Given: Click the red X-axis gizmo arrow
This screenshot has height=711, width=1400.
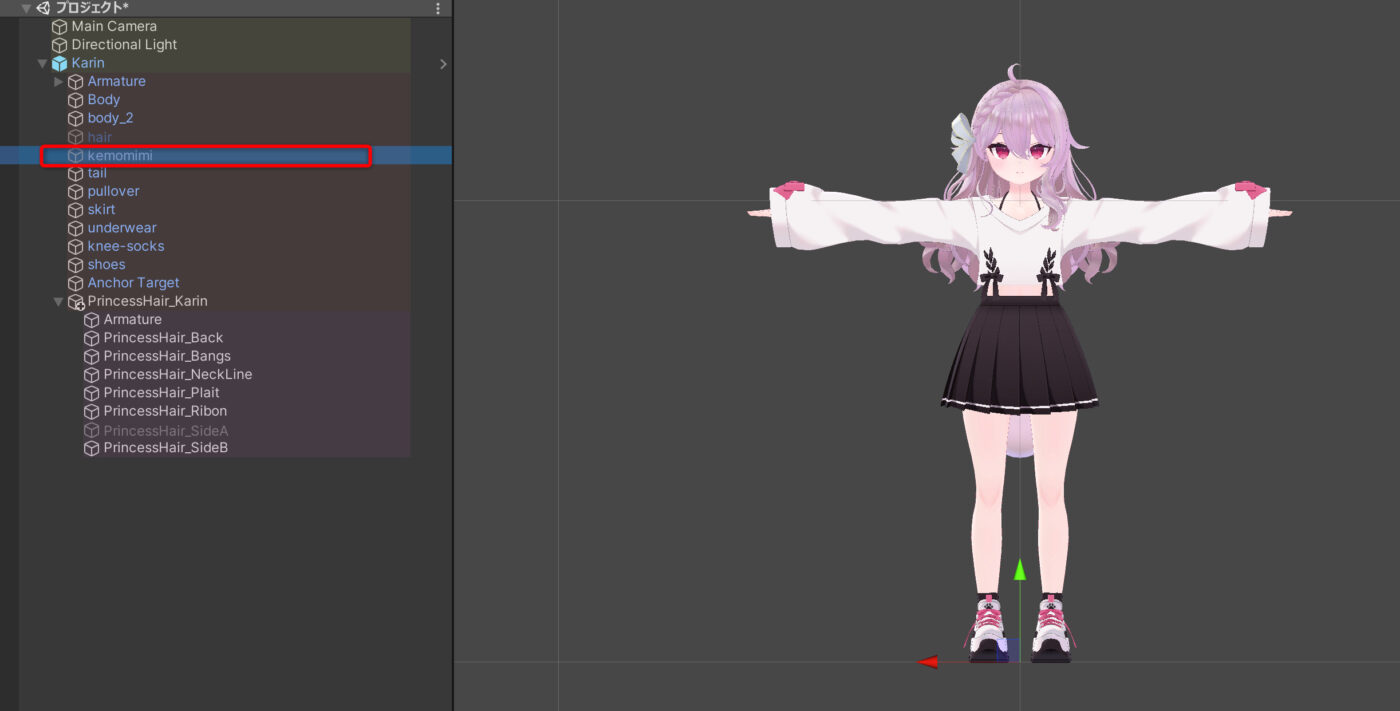Looking at the screenshot, I should pyautogui.click(x=929, y=661).
